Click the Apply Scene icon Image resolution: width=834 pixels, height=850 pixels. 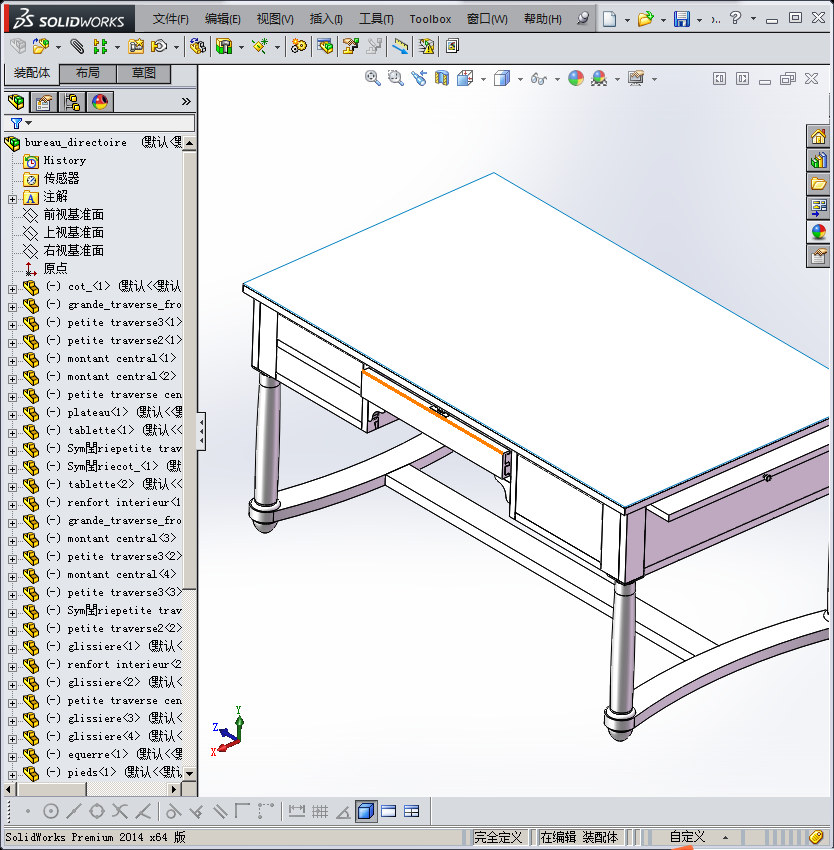tap(599, 79)
